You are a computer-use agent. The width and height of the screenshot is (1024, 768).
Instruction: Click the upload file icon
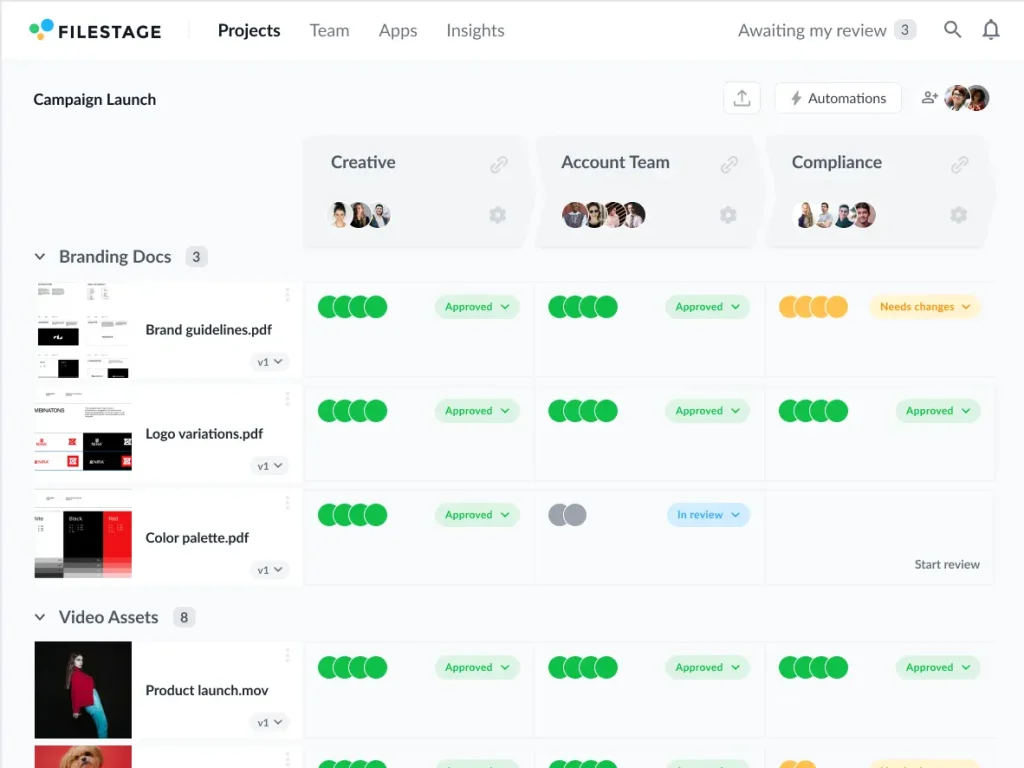(741, 98)
